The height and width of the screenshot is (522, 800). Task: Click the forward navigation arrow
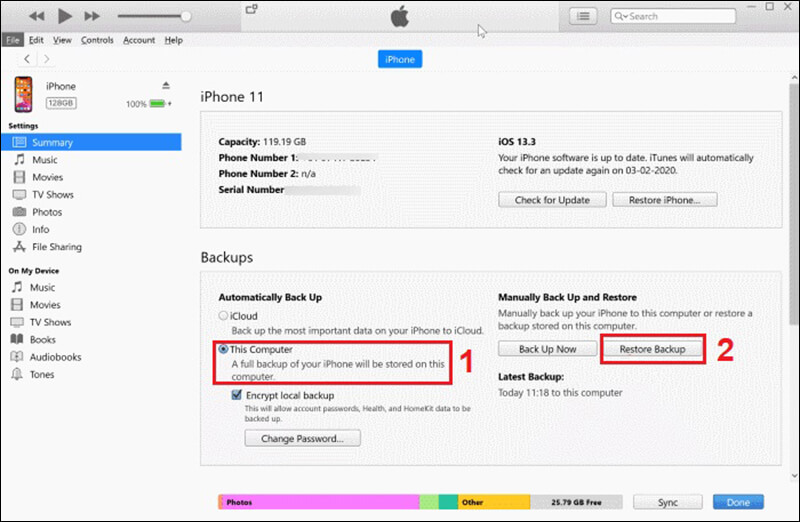tap(46, 59)
